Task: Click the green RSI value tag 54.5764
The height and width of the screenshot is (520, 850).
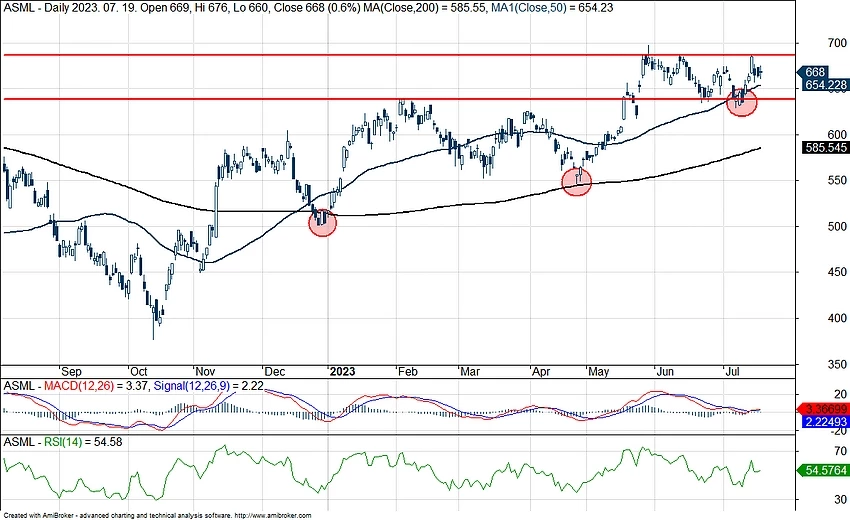Action: 824,469
